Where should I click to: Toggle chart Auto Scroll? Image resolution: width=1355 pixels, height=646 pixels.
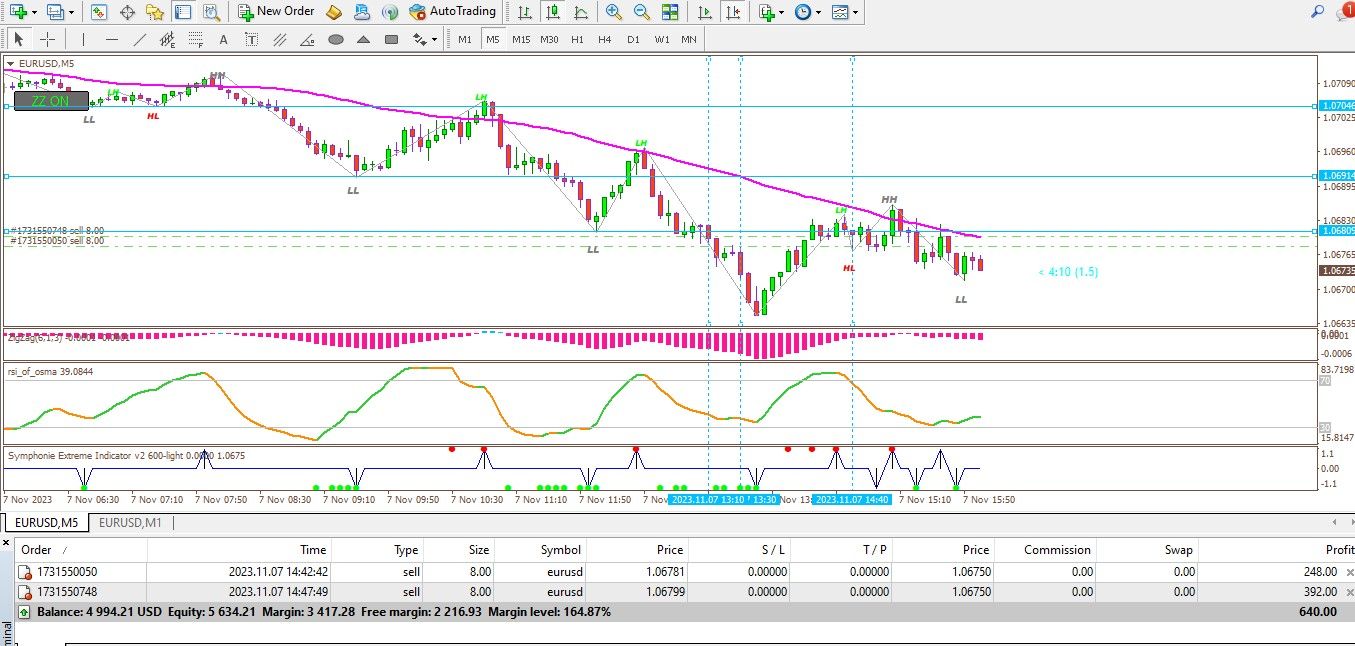pyautogui.click(x=706, y=12)
